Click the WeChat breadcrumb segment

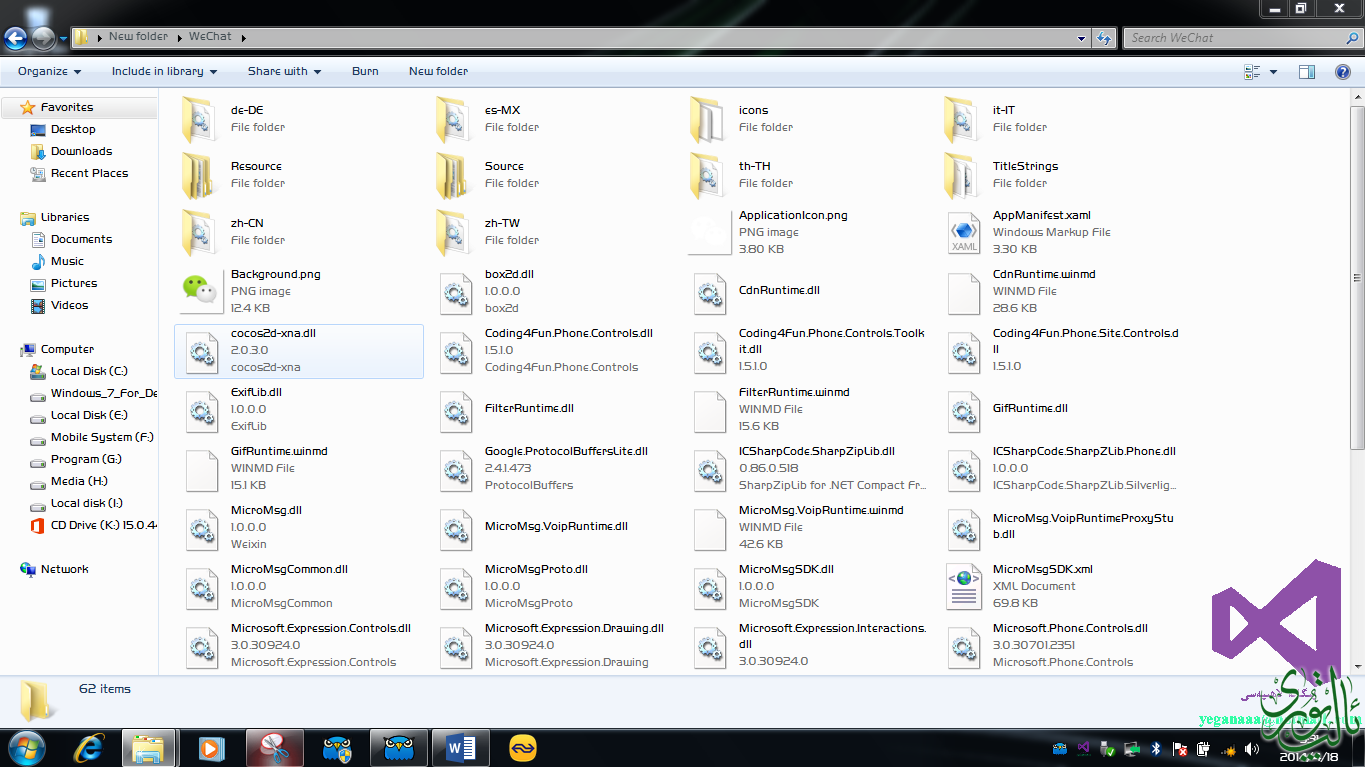pos(210,37)
